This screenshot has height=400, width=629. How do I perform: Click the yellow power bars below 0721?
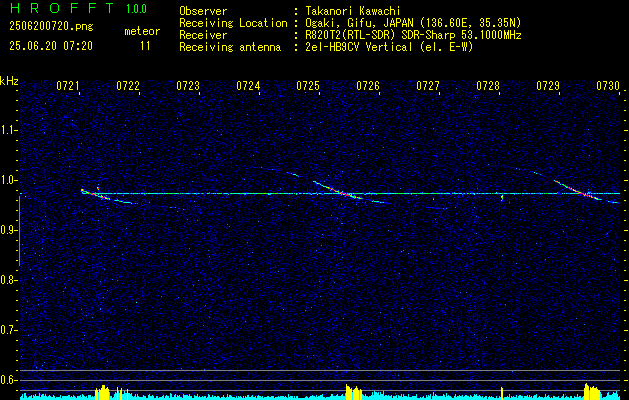(102, 392)
